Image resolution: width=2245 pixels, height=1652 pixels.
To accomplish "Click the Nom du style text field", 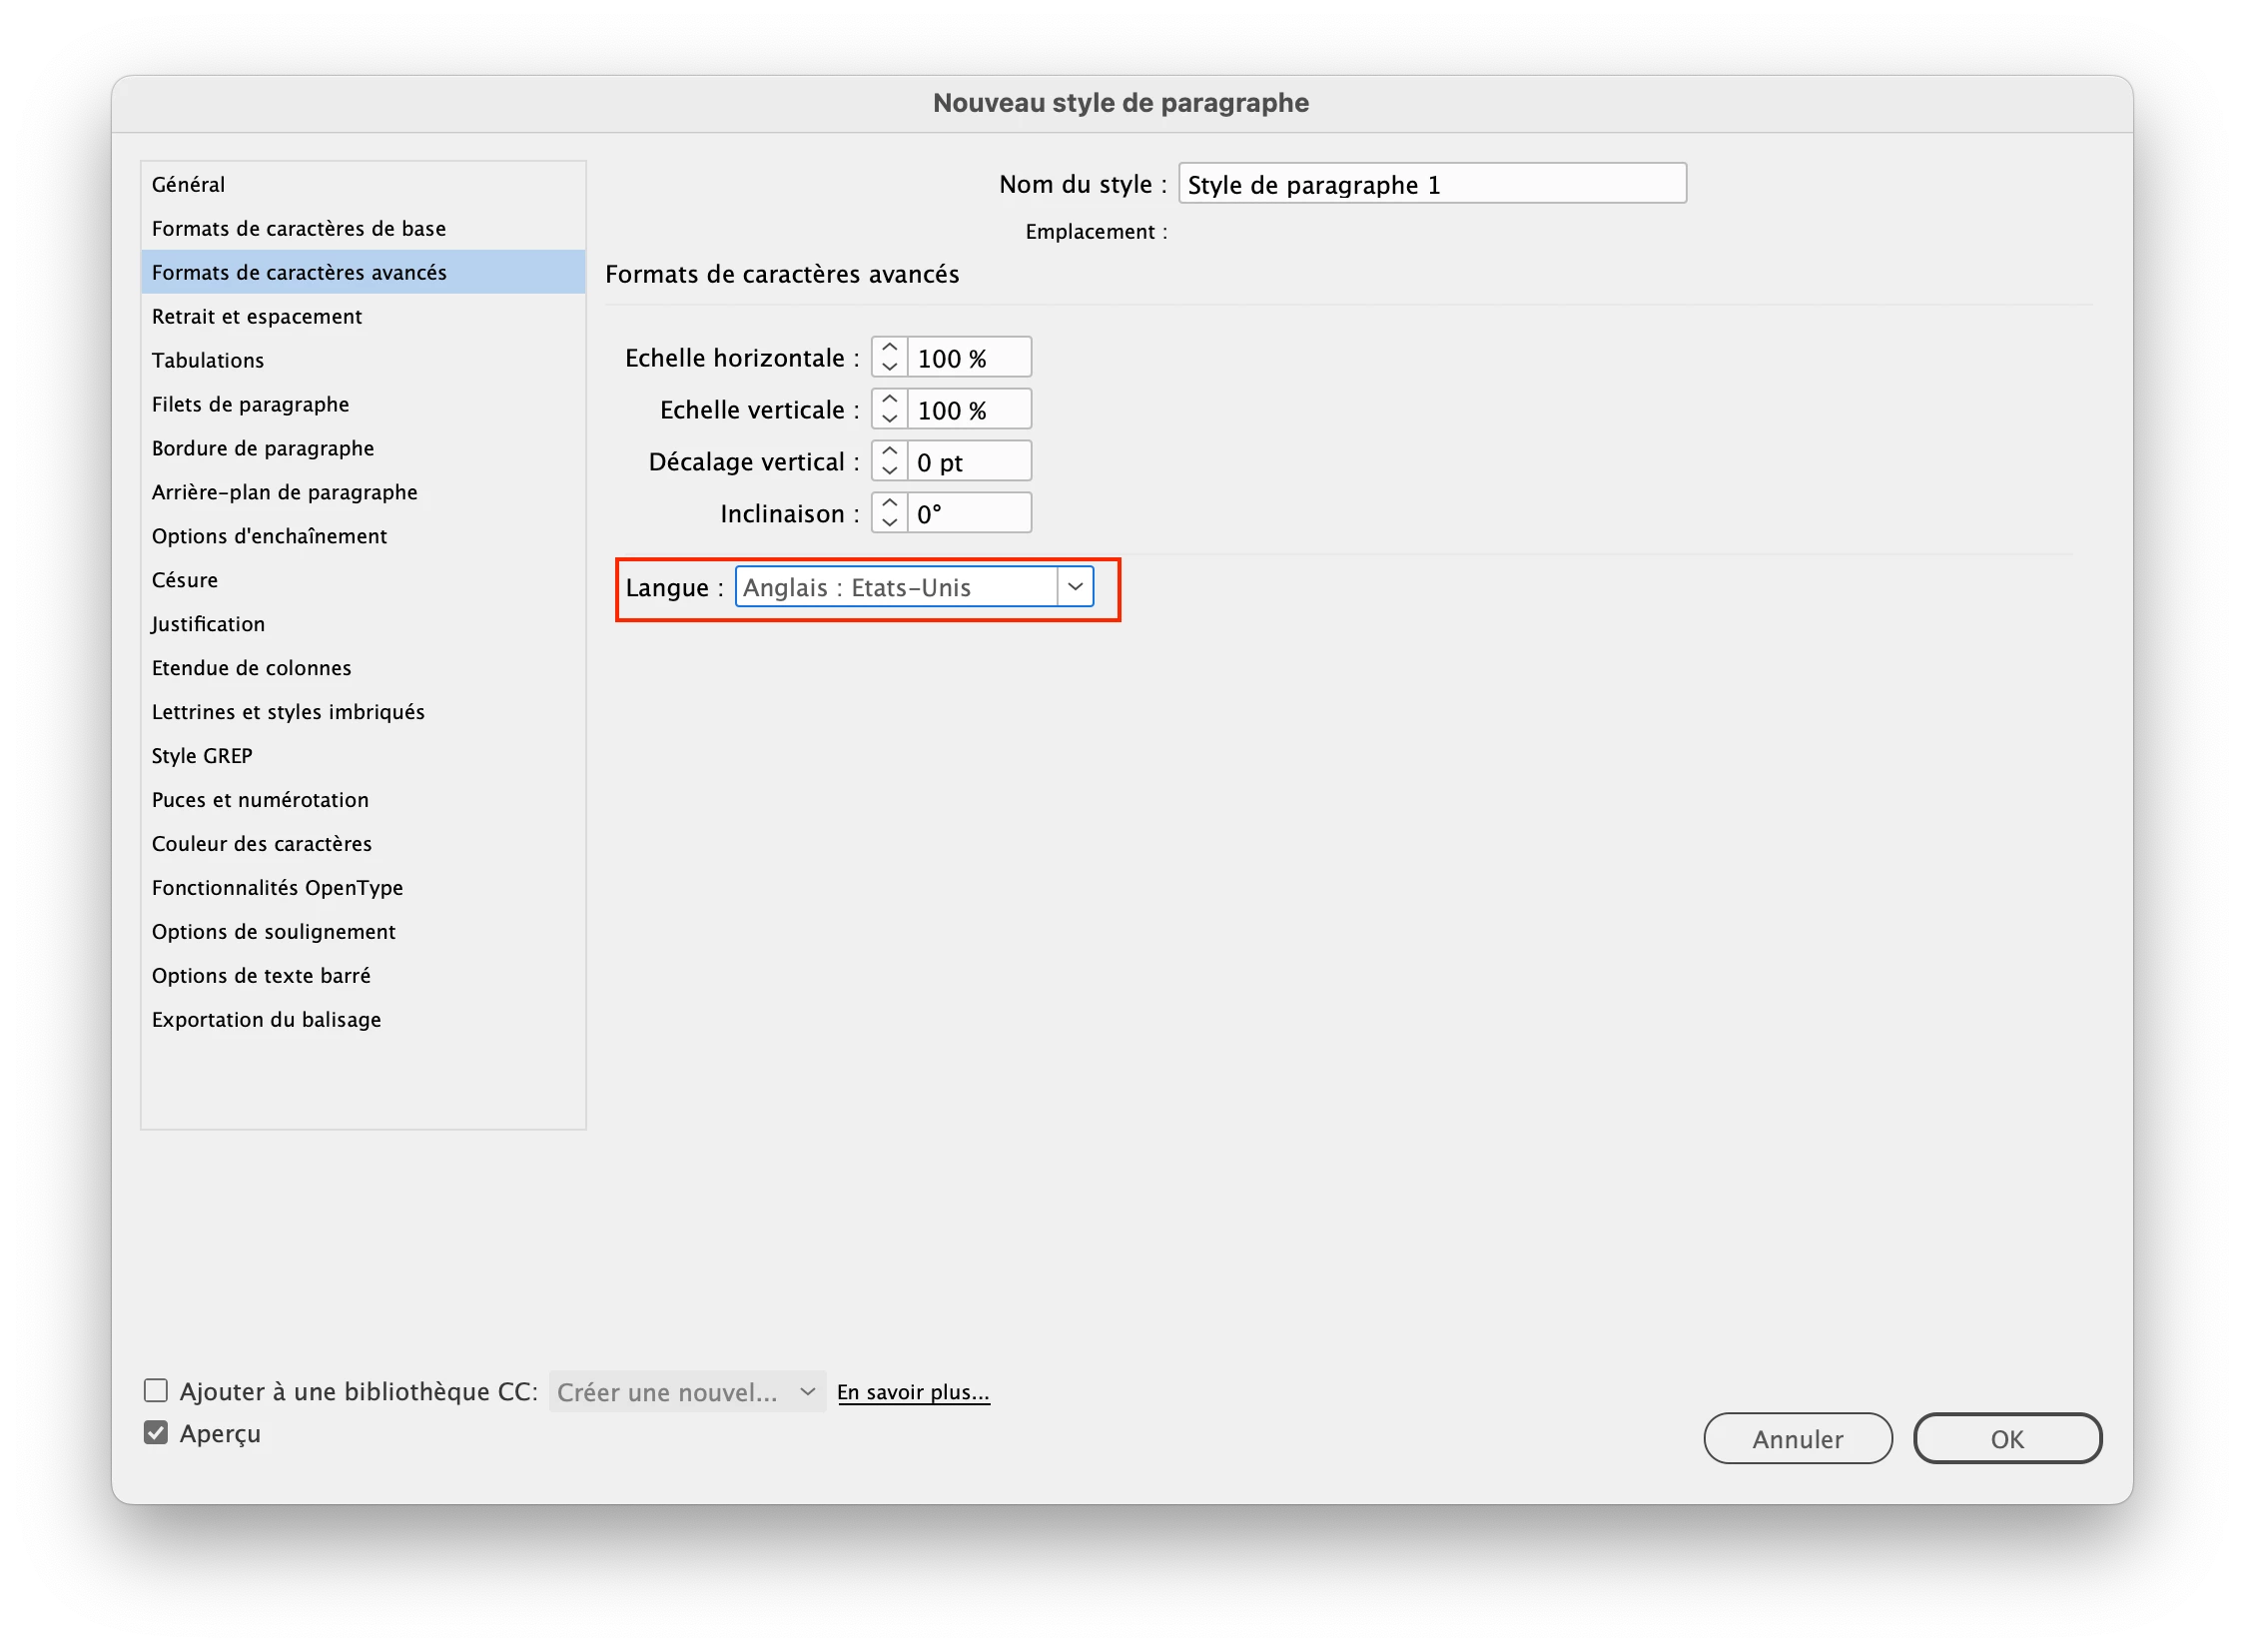I will pyautogui.click(x=1431, y=184).
